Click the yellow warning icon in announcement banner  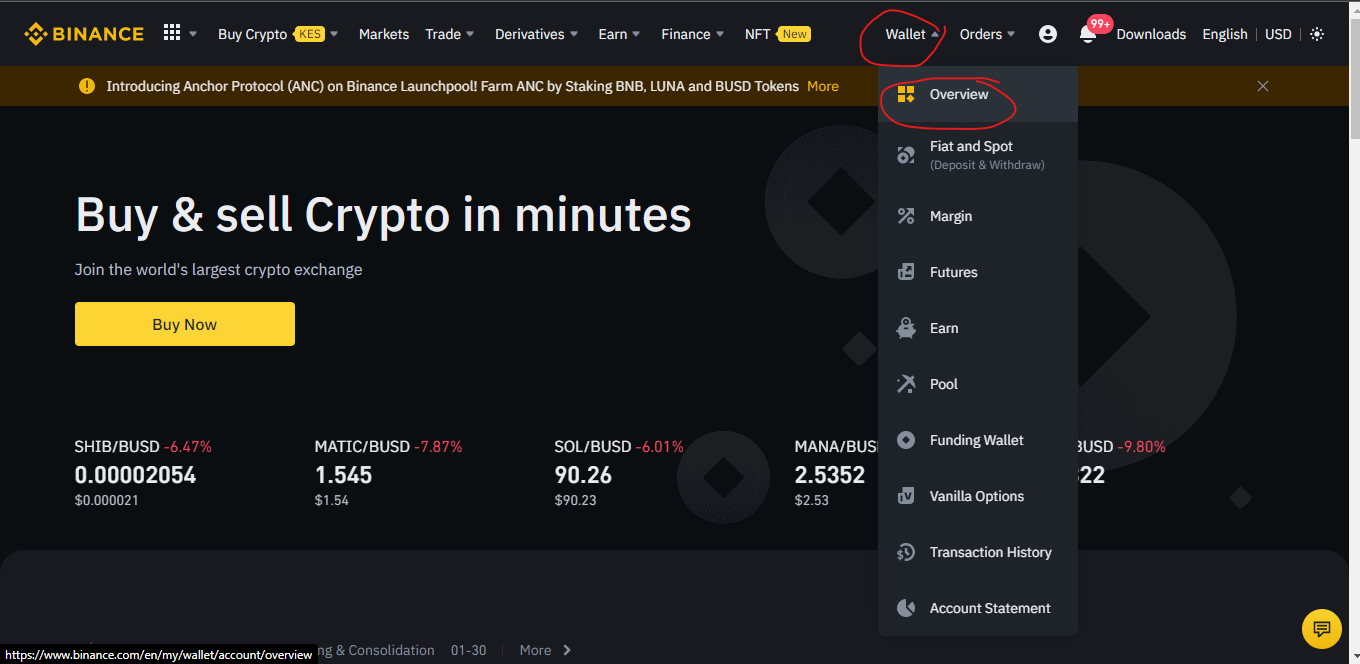pyautogui.click(x=87, y=86)
